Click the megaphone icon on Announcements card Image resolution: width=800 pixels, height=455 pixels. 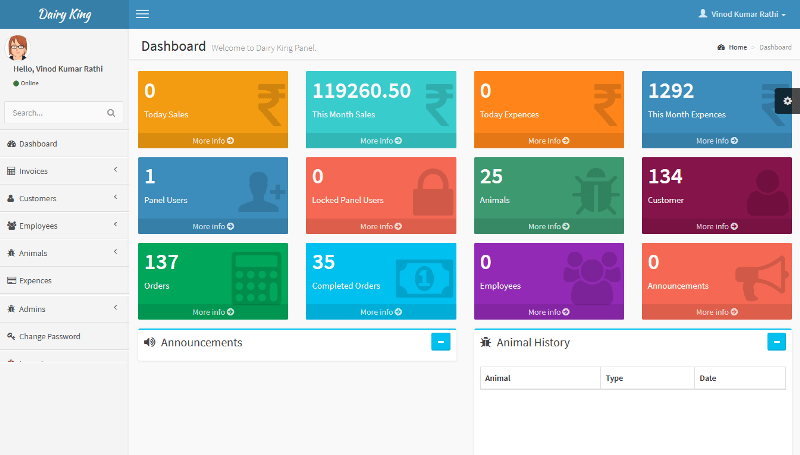click(x=763, y=277)
